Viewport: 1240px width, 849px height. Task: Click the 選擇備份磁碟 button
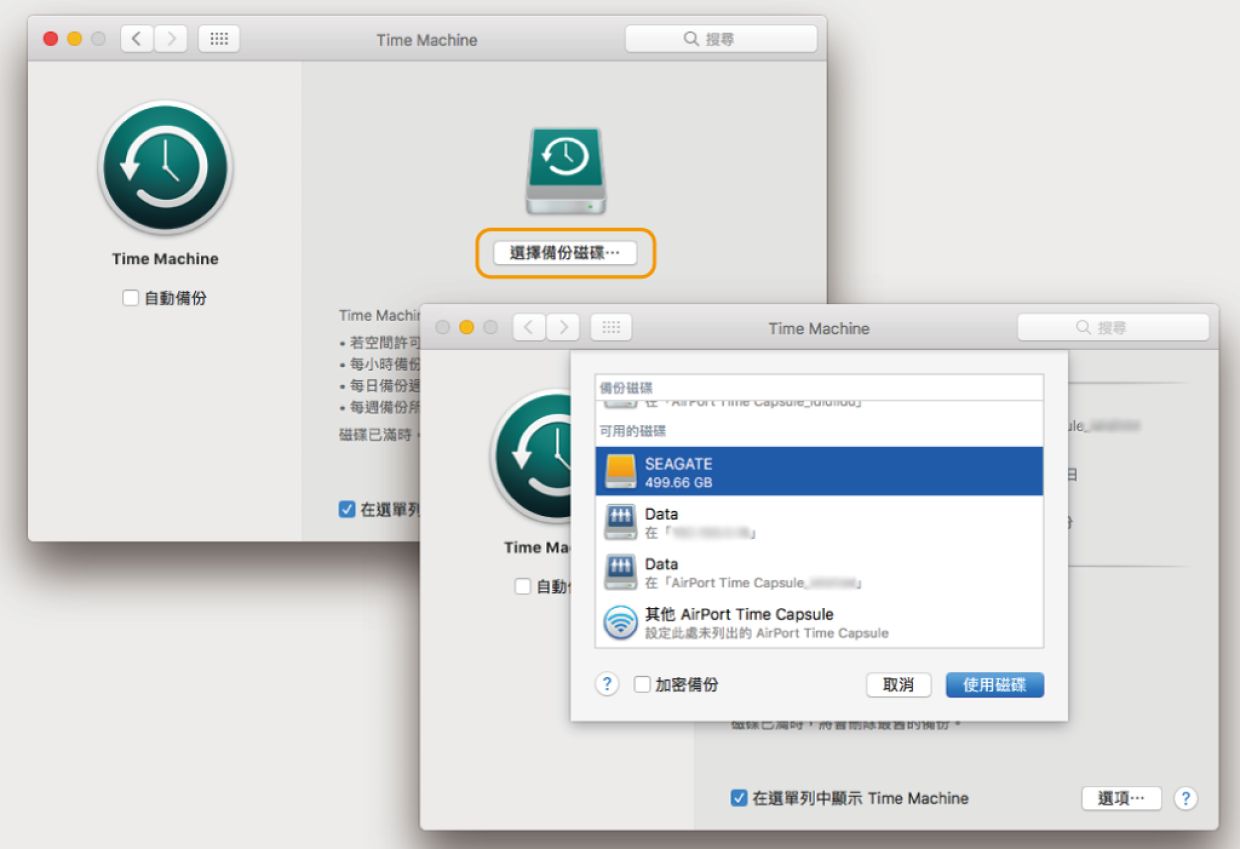[565, 253]
